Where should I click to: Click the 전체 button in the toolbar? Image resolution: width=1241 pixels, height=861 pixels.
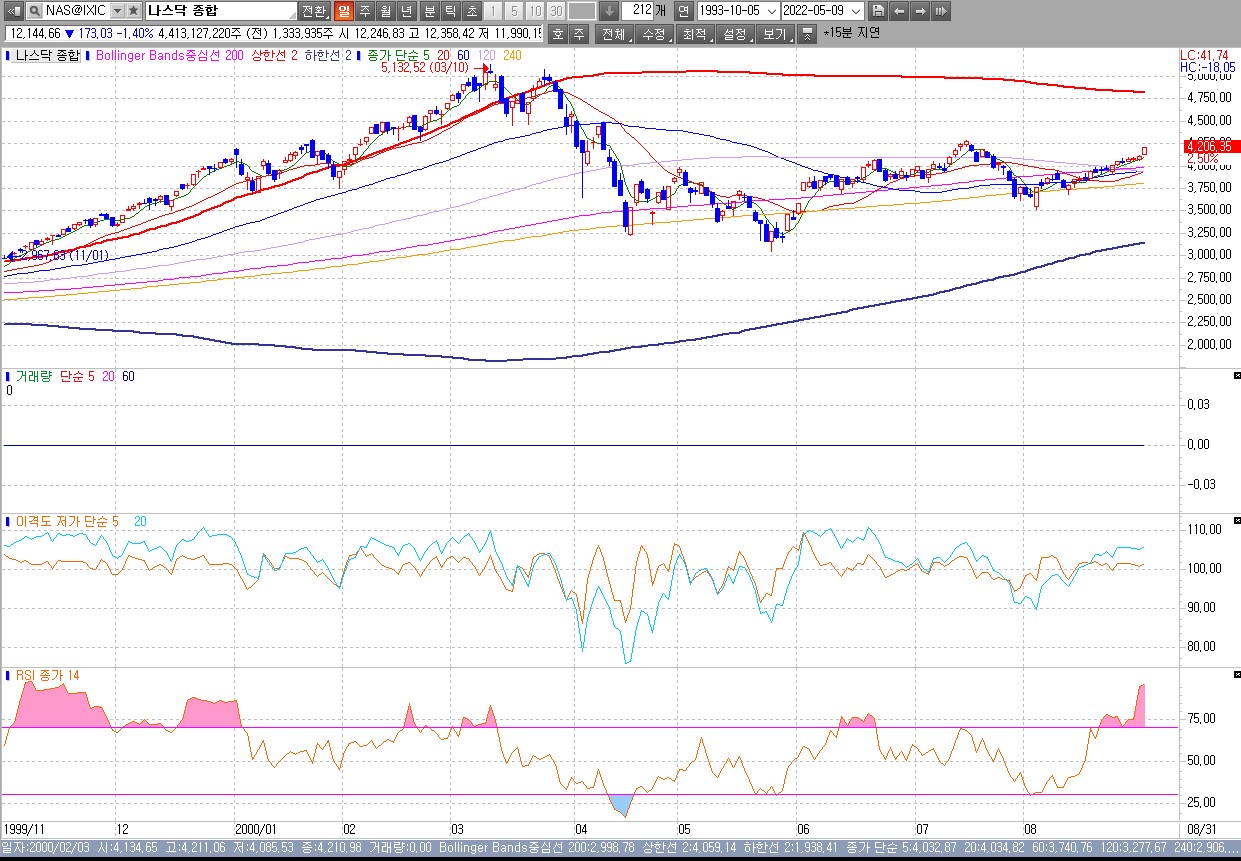pos(612,34)
